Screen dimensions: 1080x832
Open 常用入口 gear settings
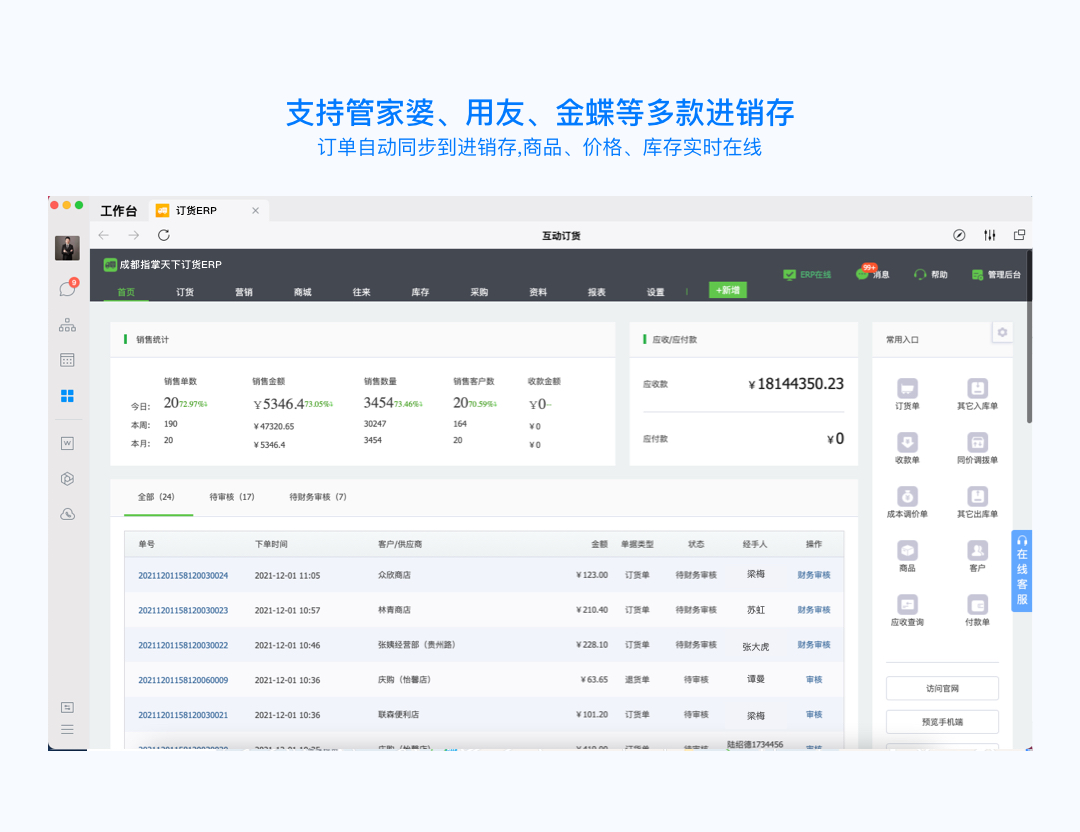(1002, 333)
